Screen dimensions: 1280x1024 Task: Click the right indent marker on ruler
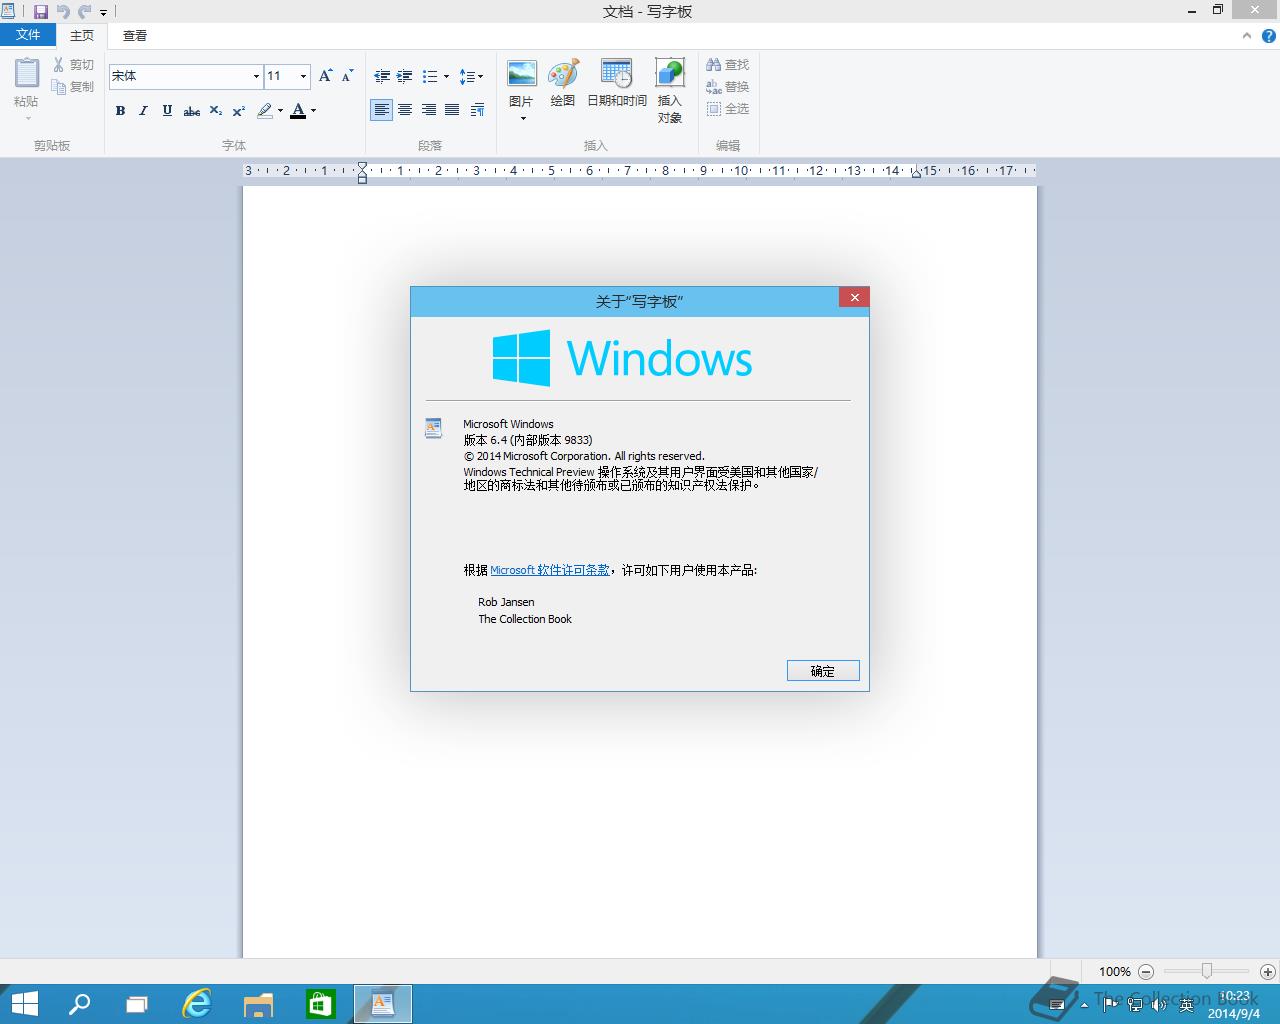point(916,174)
